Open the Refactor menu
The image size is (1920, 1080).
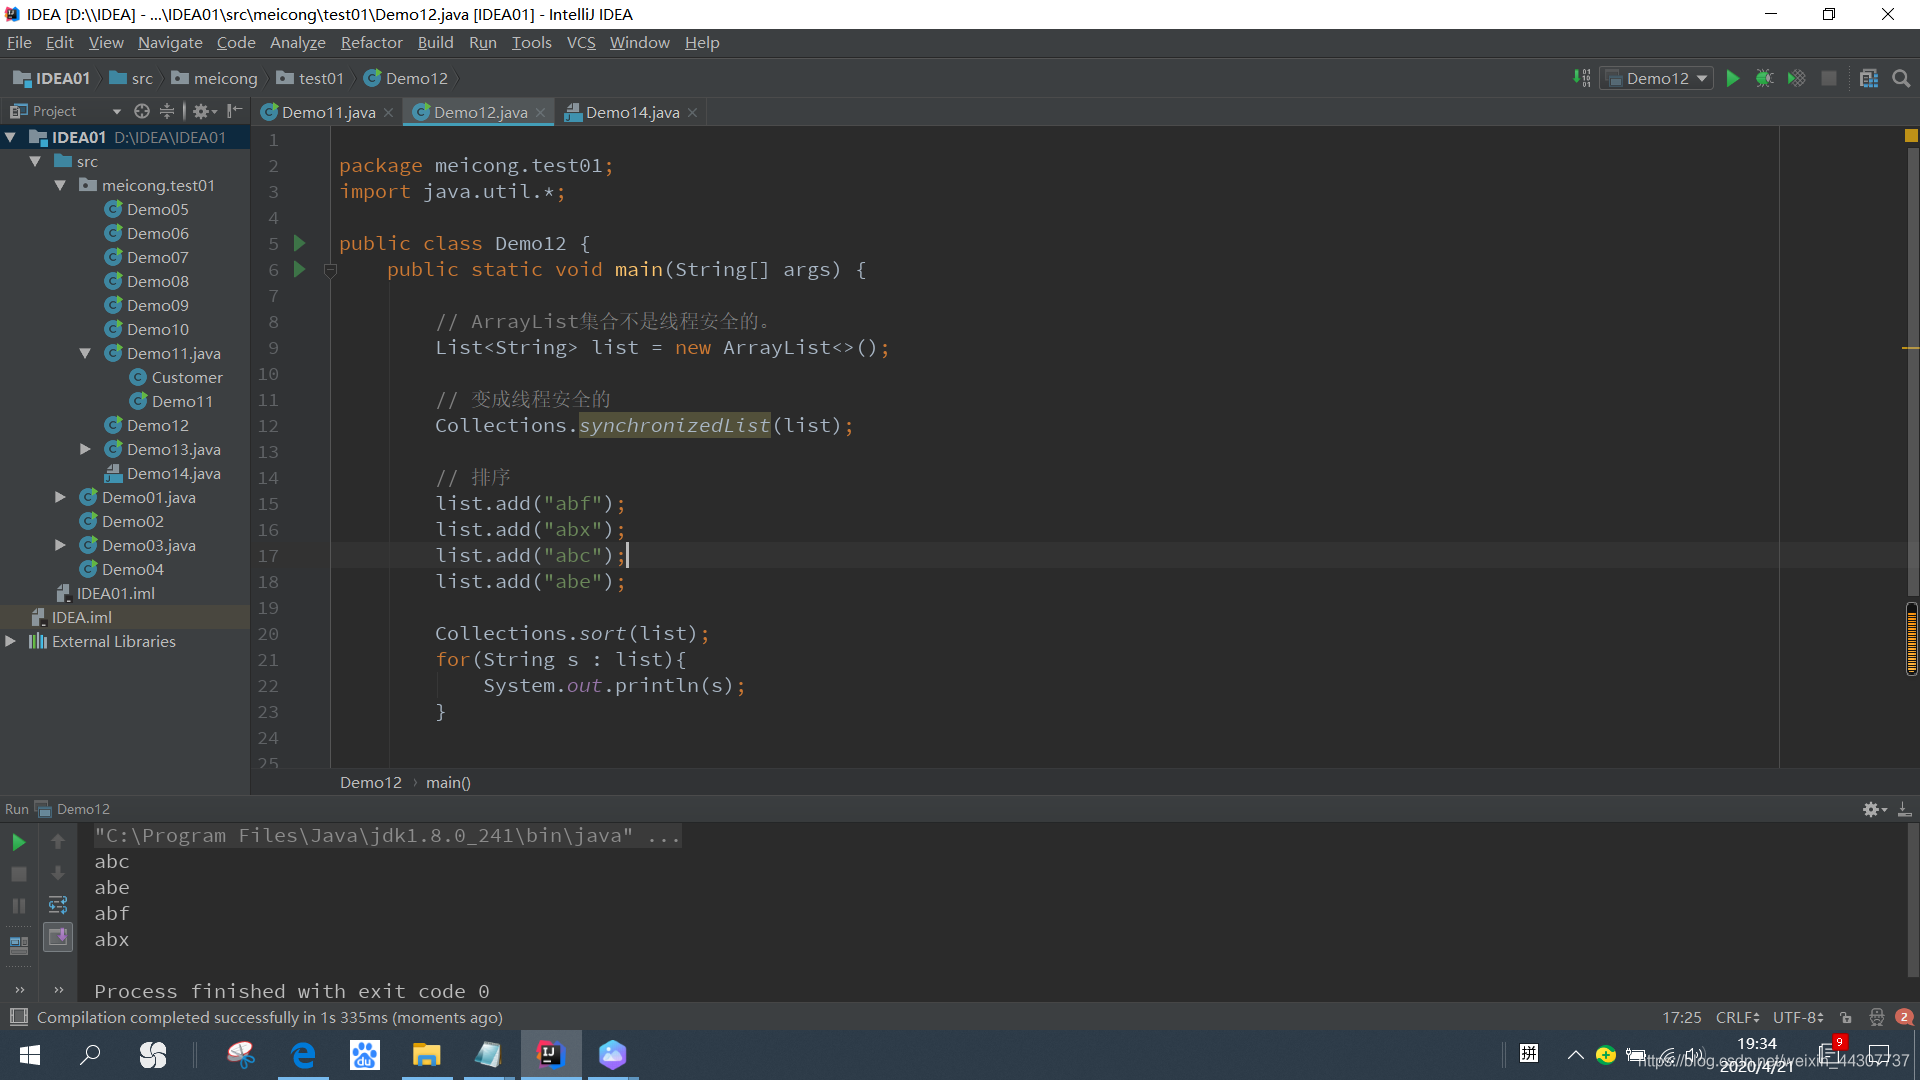pos(371,42)
